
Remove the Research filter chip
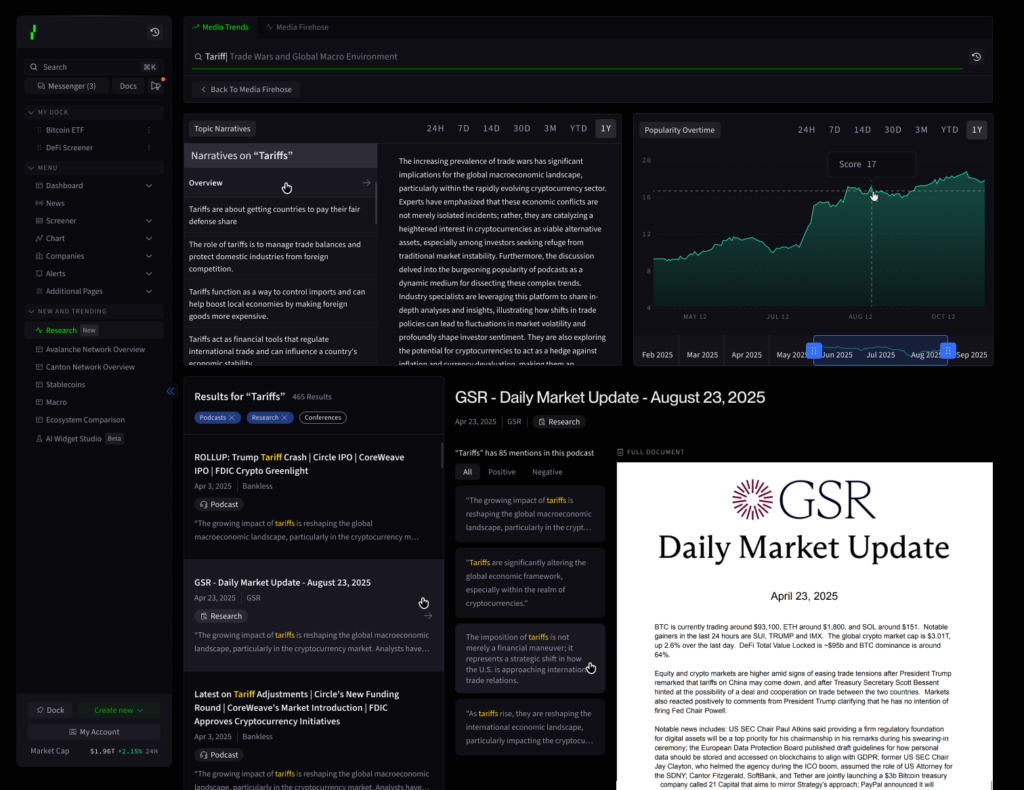point(284,417)
